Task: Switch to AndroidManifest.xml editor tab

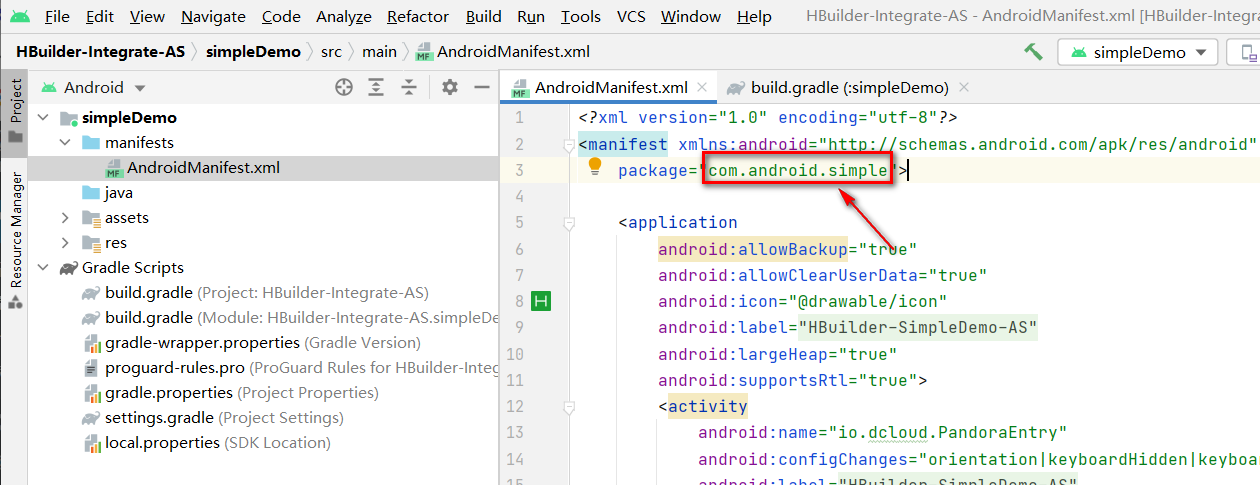Action: pos(611,88)
